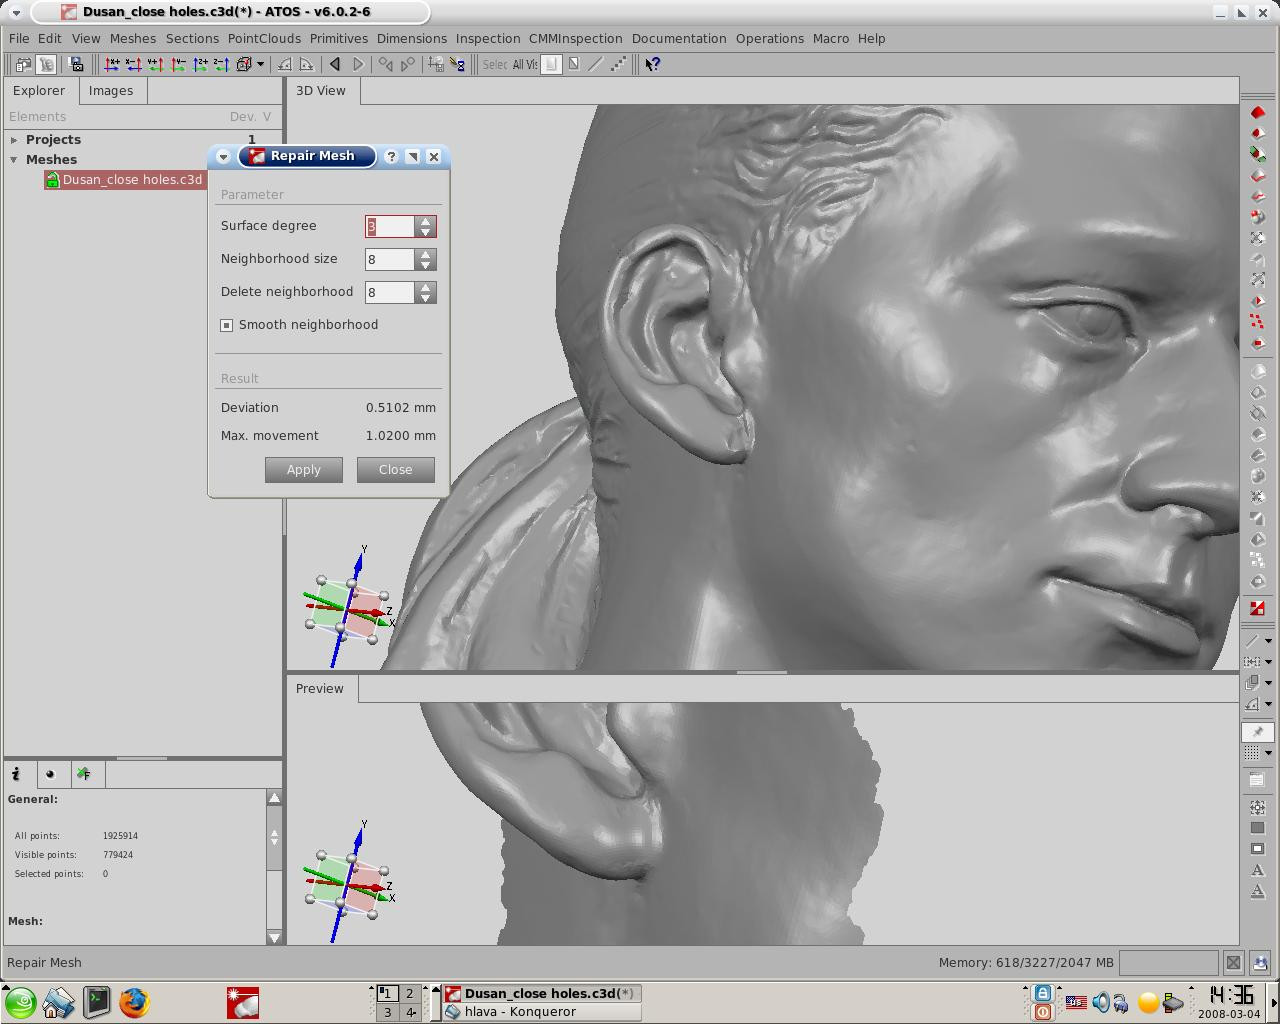Click the Apply button in Repair Mesh

click(x=303, y=470)
